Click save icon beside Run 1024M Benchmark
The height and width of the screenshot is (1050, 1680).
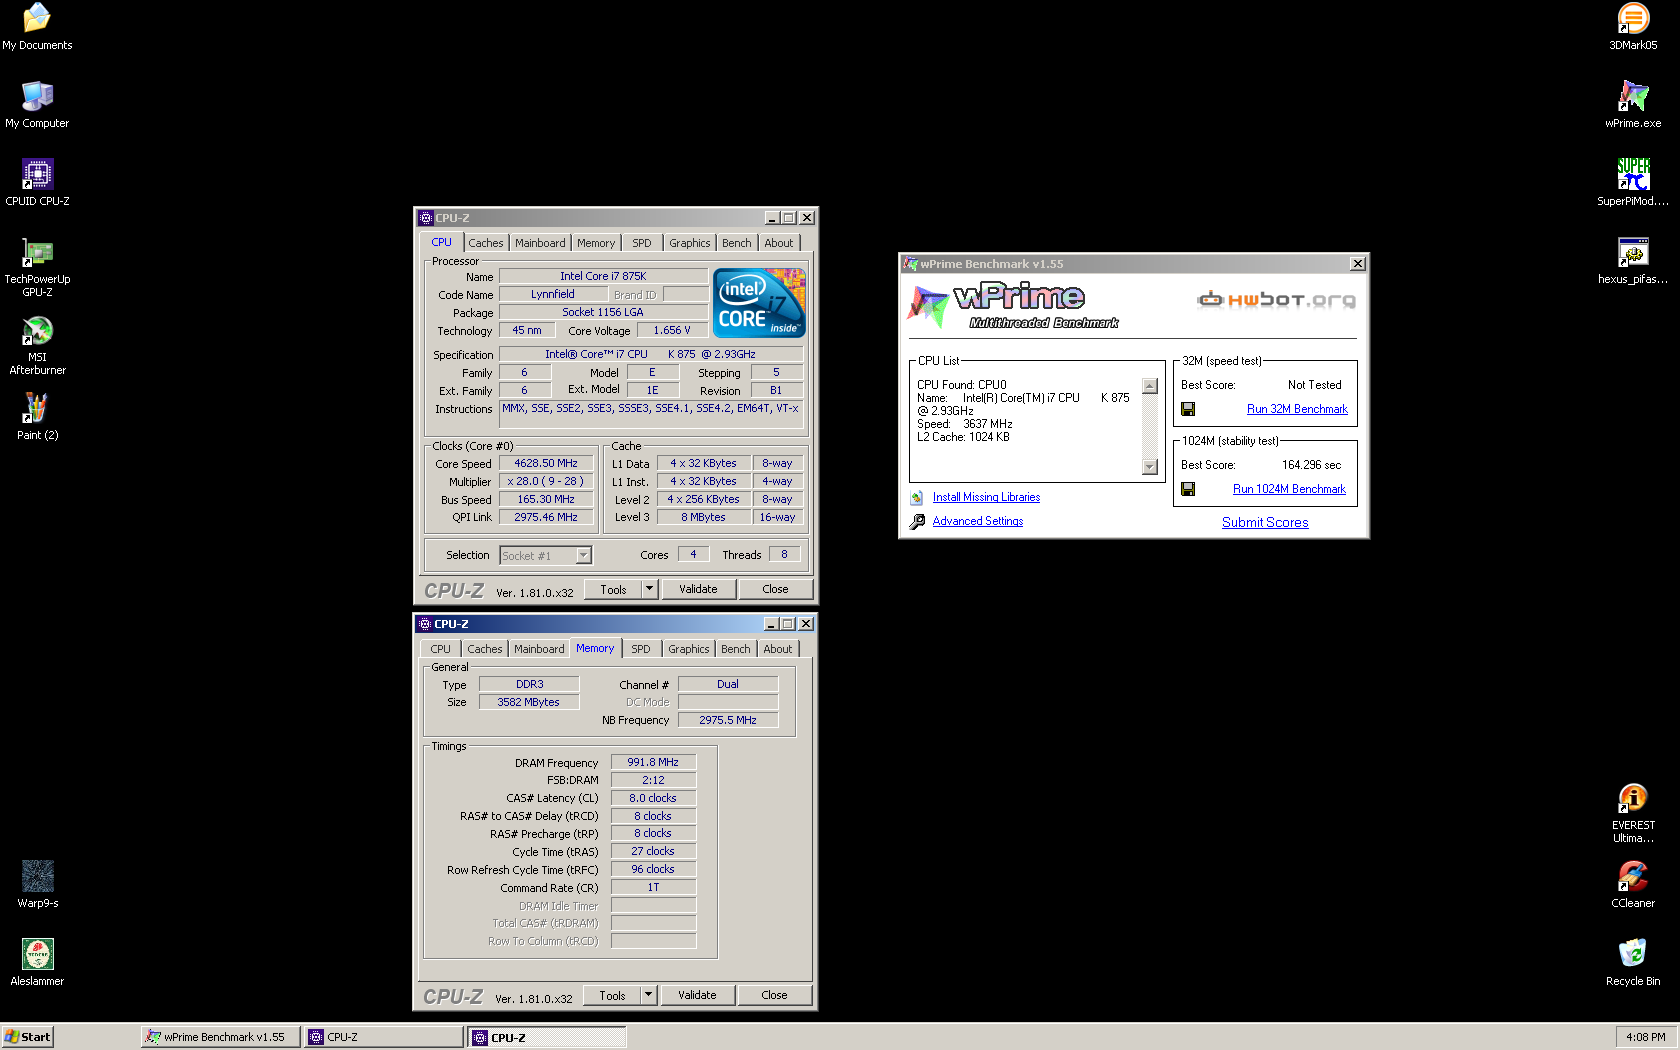coord(1188,489)
